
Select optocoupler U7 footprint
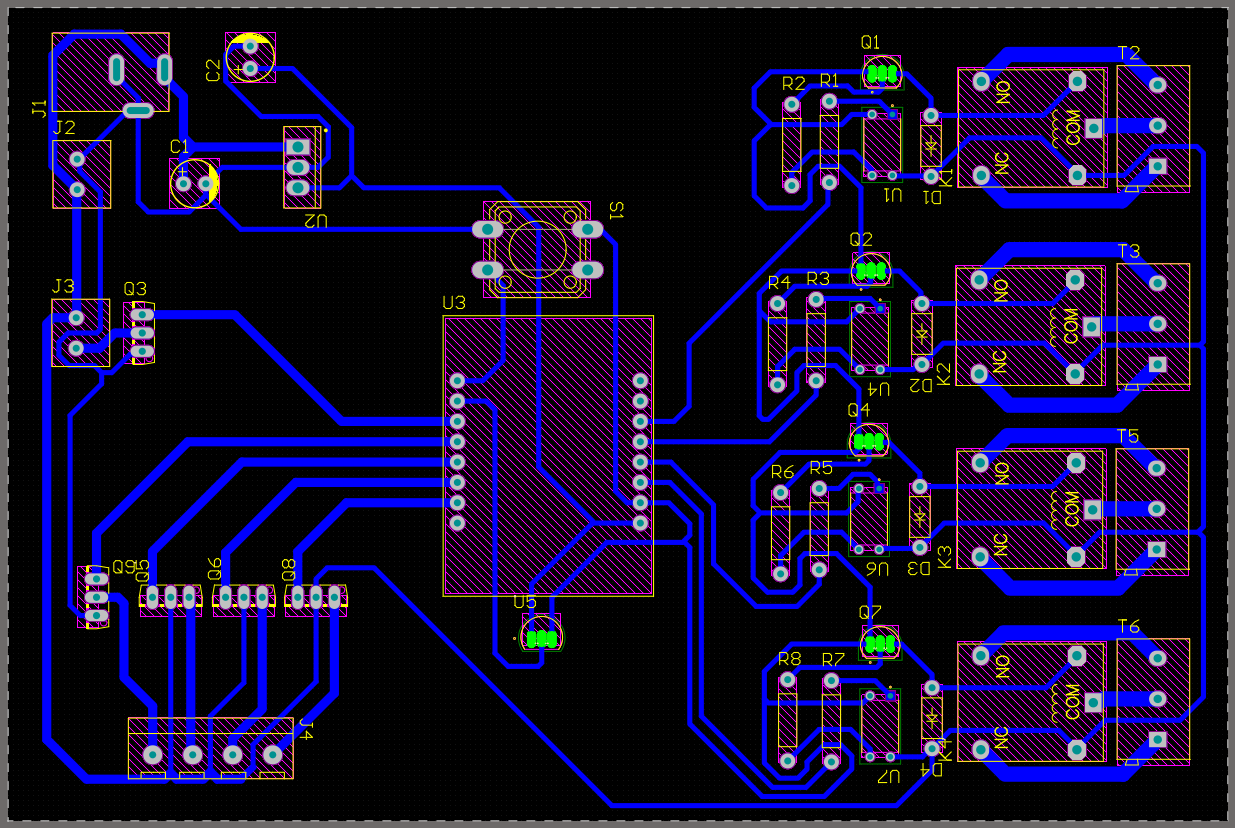pyautogui.click(x=881, y=724)
